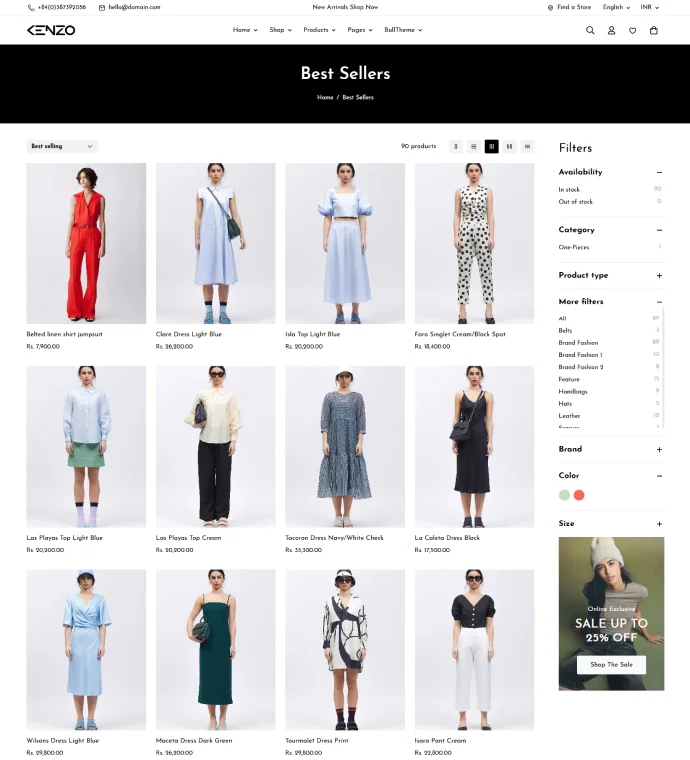Click the Kenzo logo
690x760 pixels.
point(51,30)
